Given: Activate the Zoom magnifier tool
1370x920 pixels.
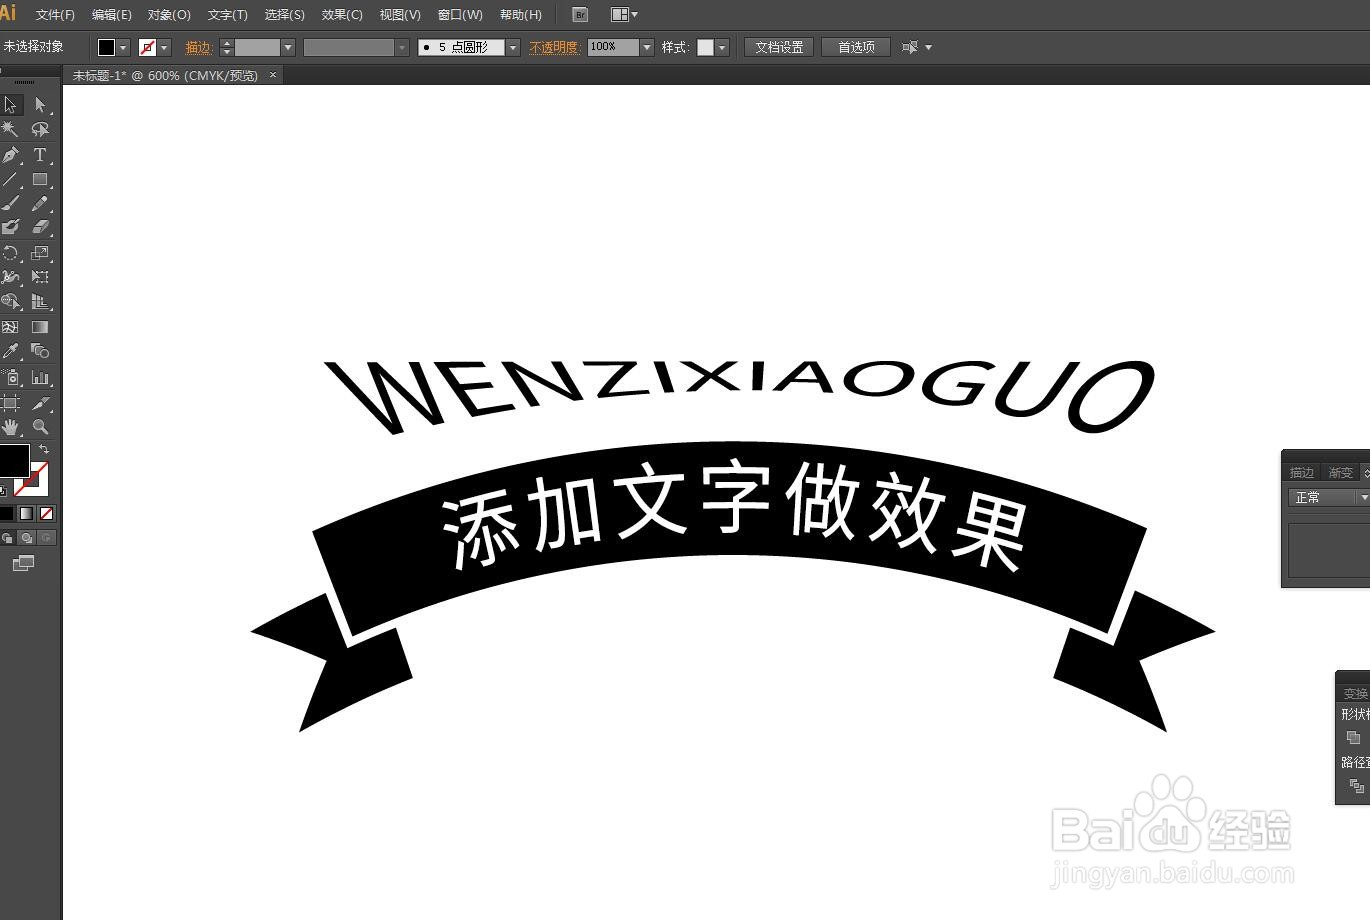Looking at the screenshot, I should [x=40, y=427].
